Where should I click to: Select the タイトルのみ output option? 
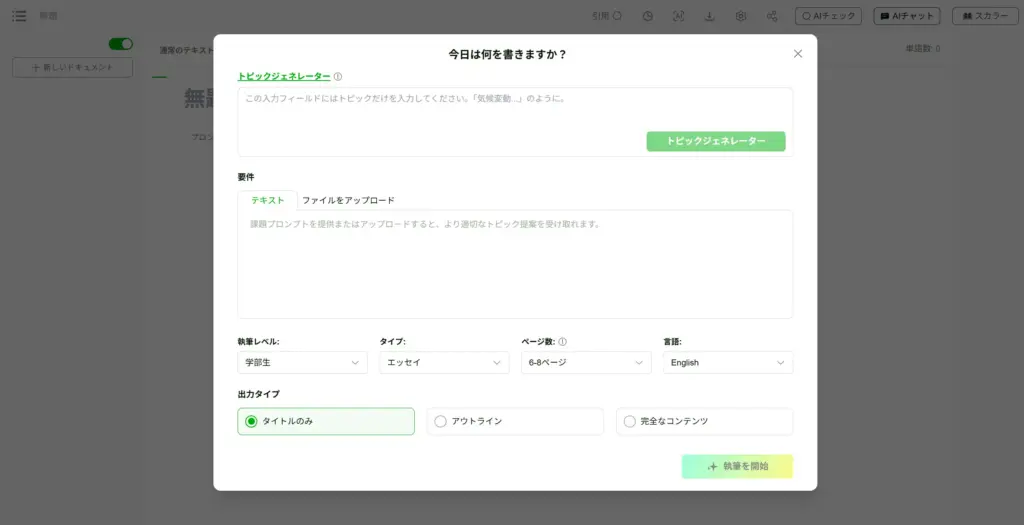[326, 421]
